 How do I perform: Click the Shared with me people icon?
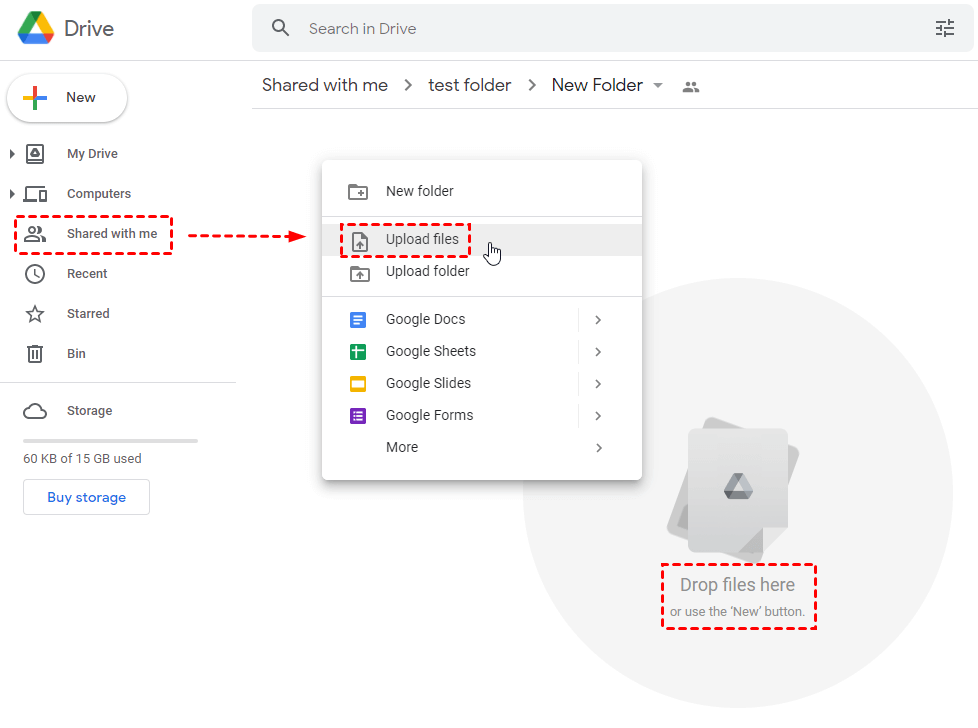pyautogui.click(x=35, y=234)
